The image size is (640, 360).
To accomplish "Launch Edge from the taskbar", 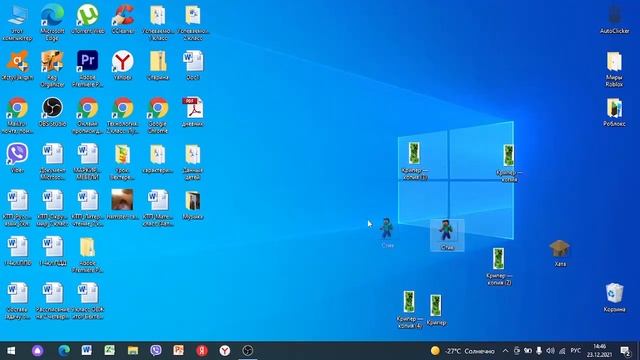I will [64, 351].
